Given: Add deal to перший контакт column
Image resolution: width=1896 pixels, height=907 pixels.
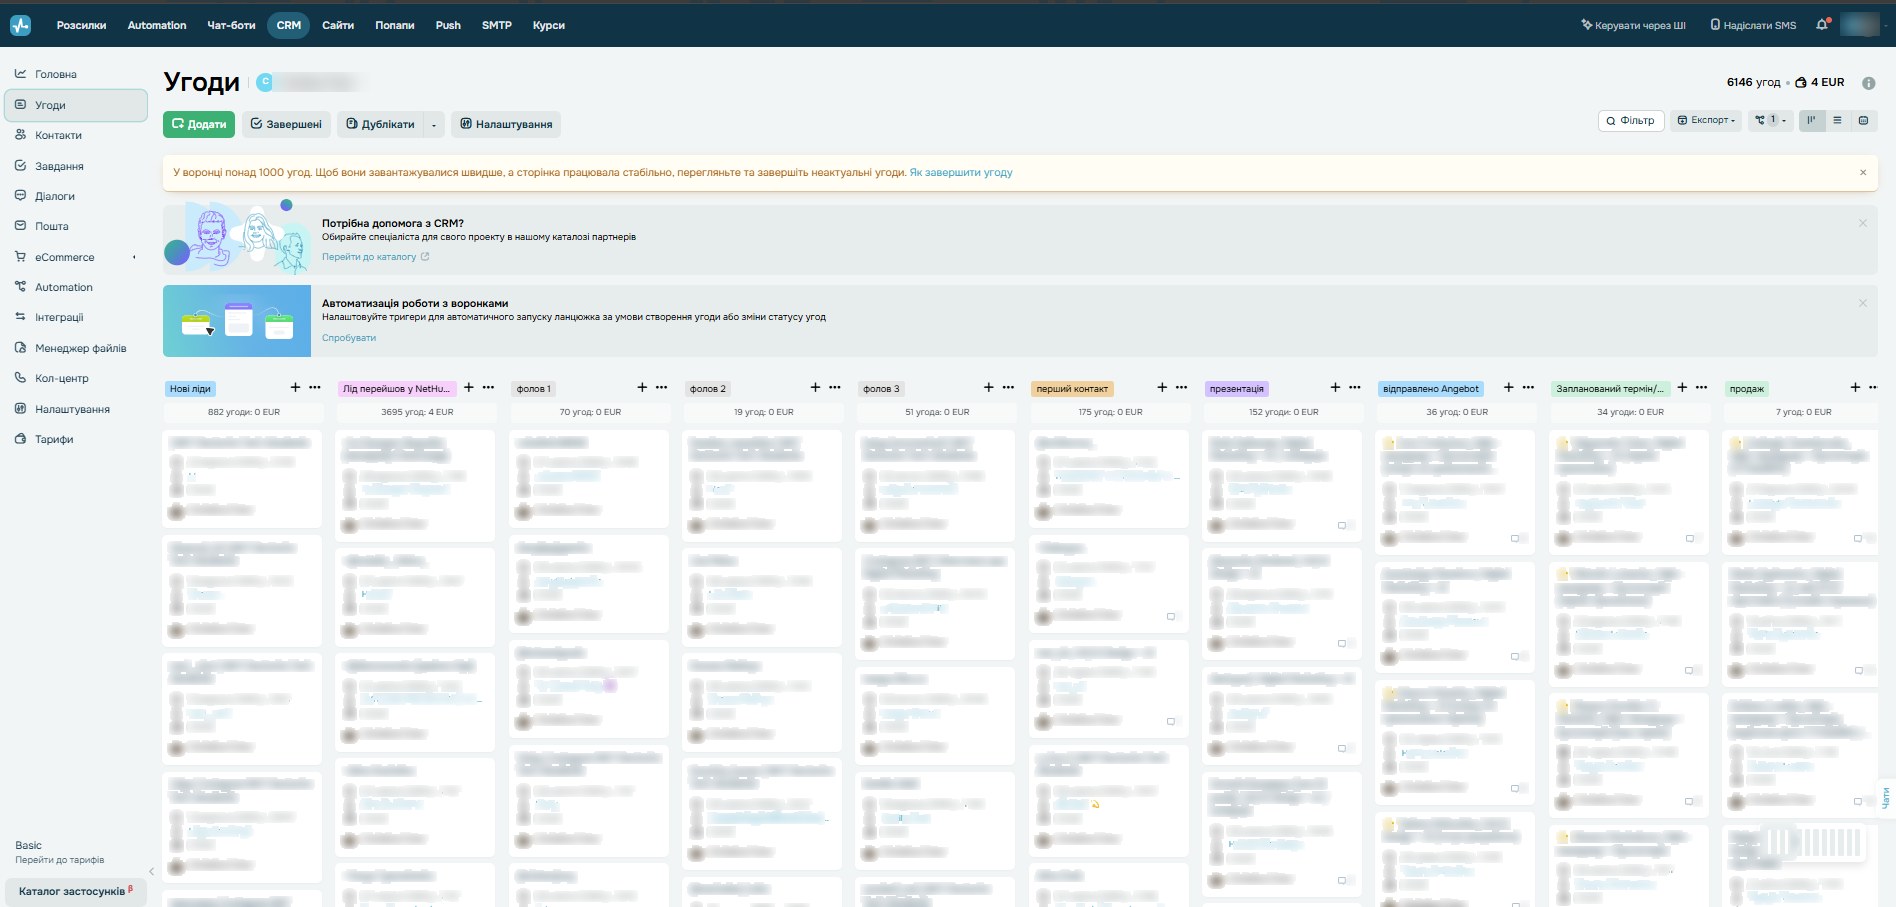Looking at the screenshot, I should click(x=1162, y=387).
